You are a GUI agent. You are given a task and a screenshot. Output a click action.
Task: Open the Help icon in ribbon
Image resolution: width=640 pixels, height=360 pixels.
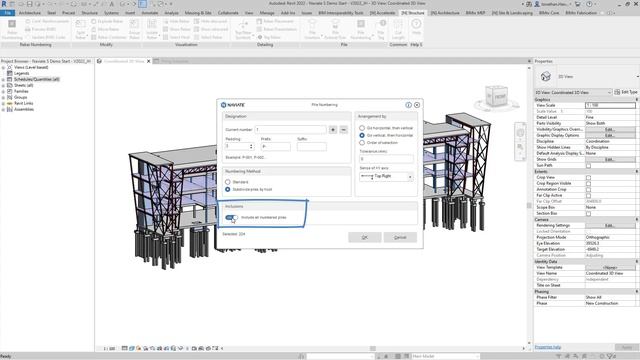(416, 24)
